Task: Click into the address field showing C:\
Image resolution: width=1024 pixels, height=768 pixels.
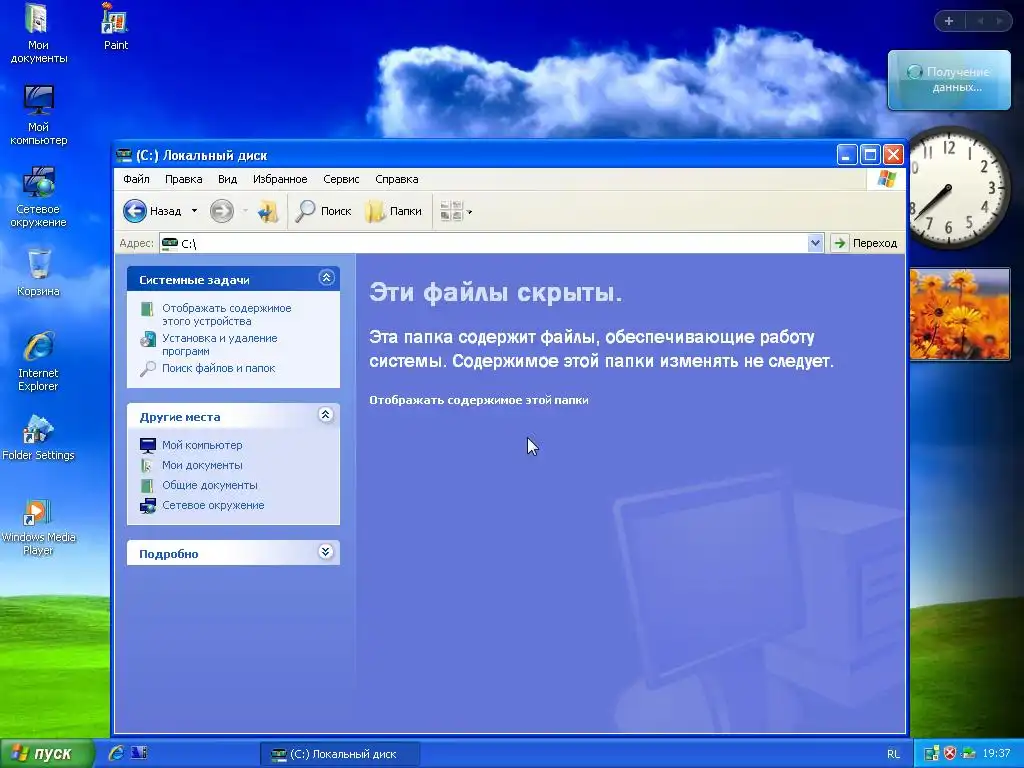Action: 483,243
